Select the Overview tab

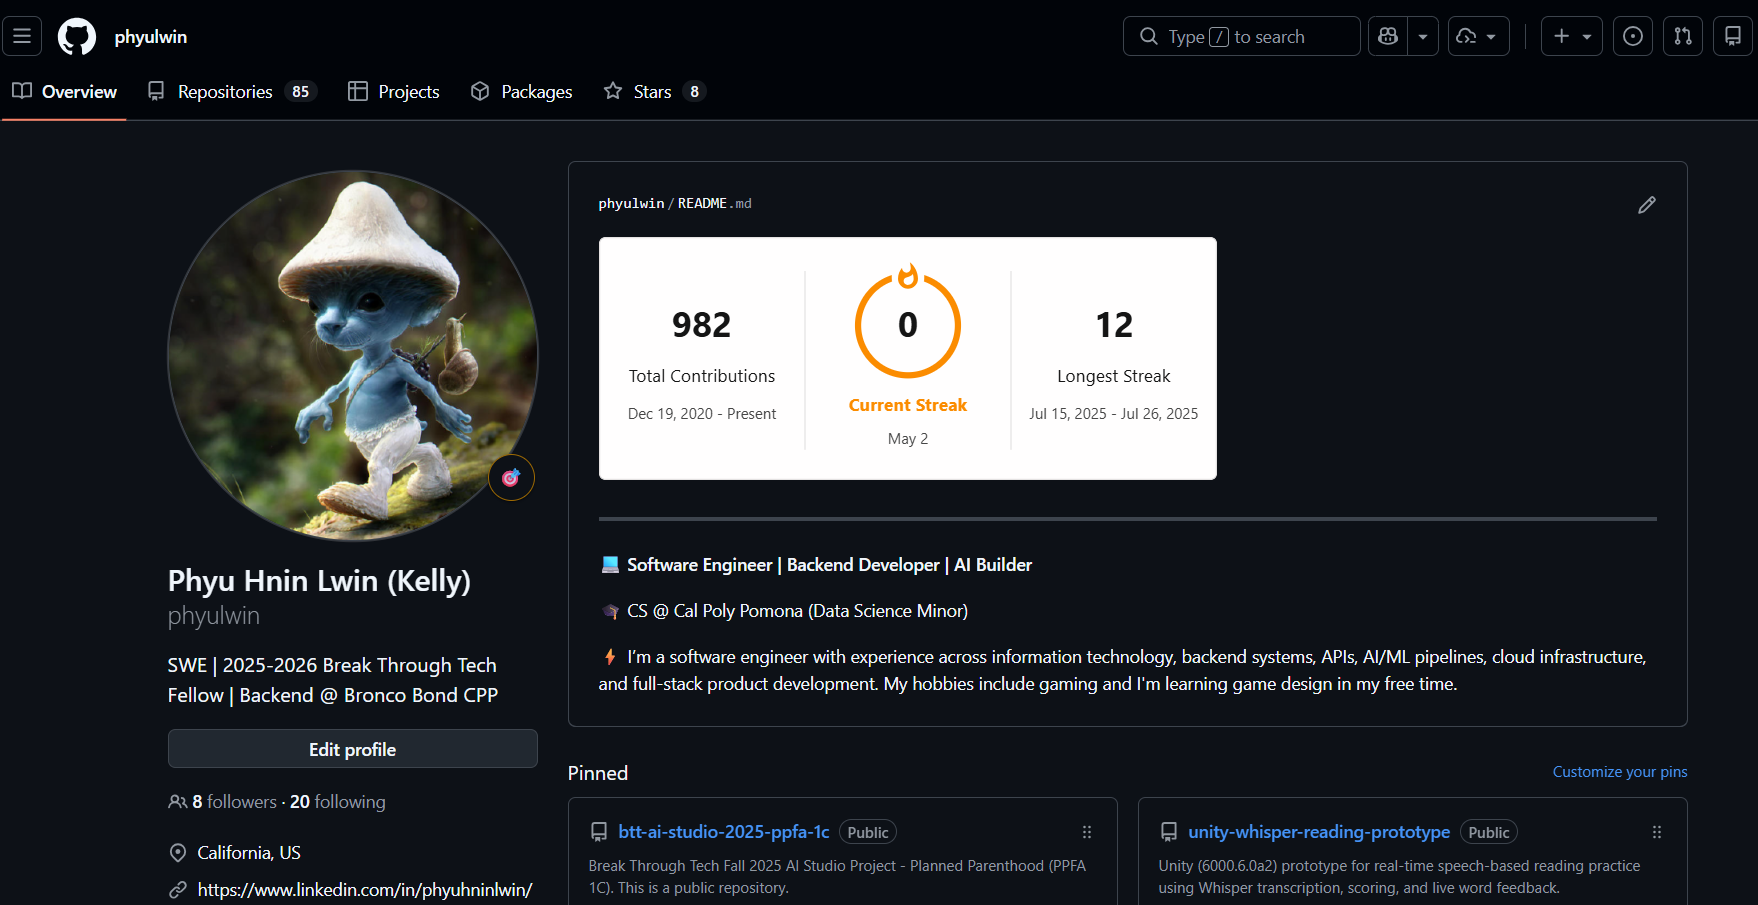click(64, 91)
